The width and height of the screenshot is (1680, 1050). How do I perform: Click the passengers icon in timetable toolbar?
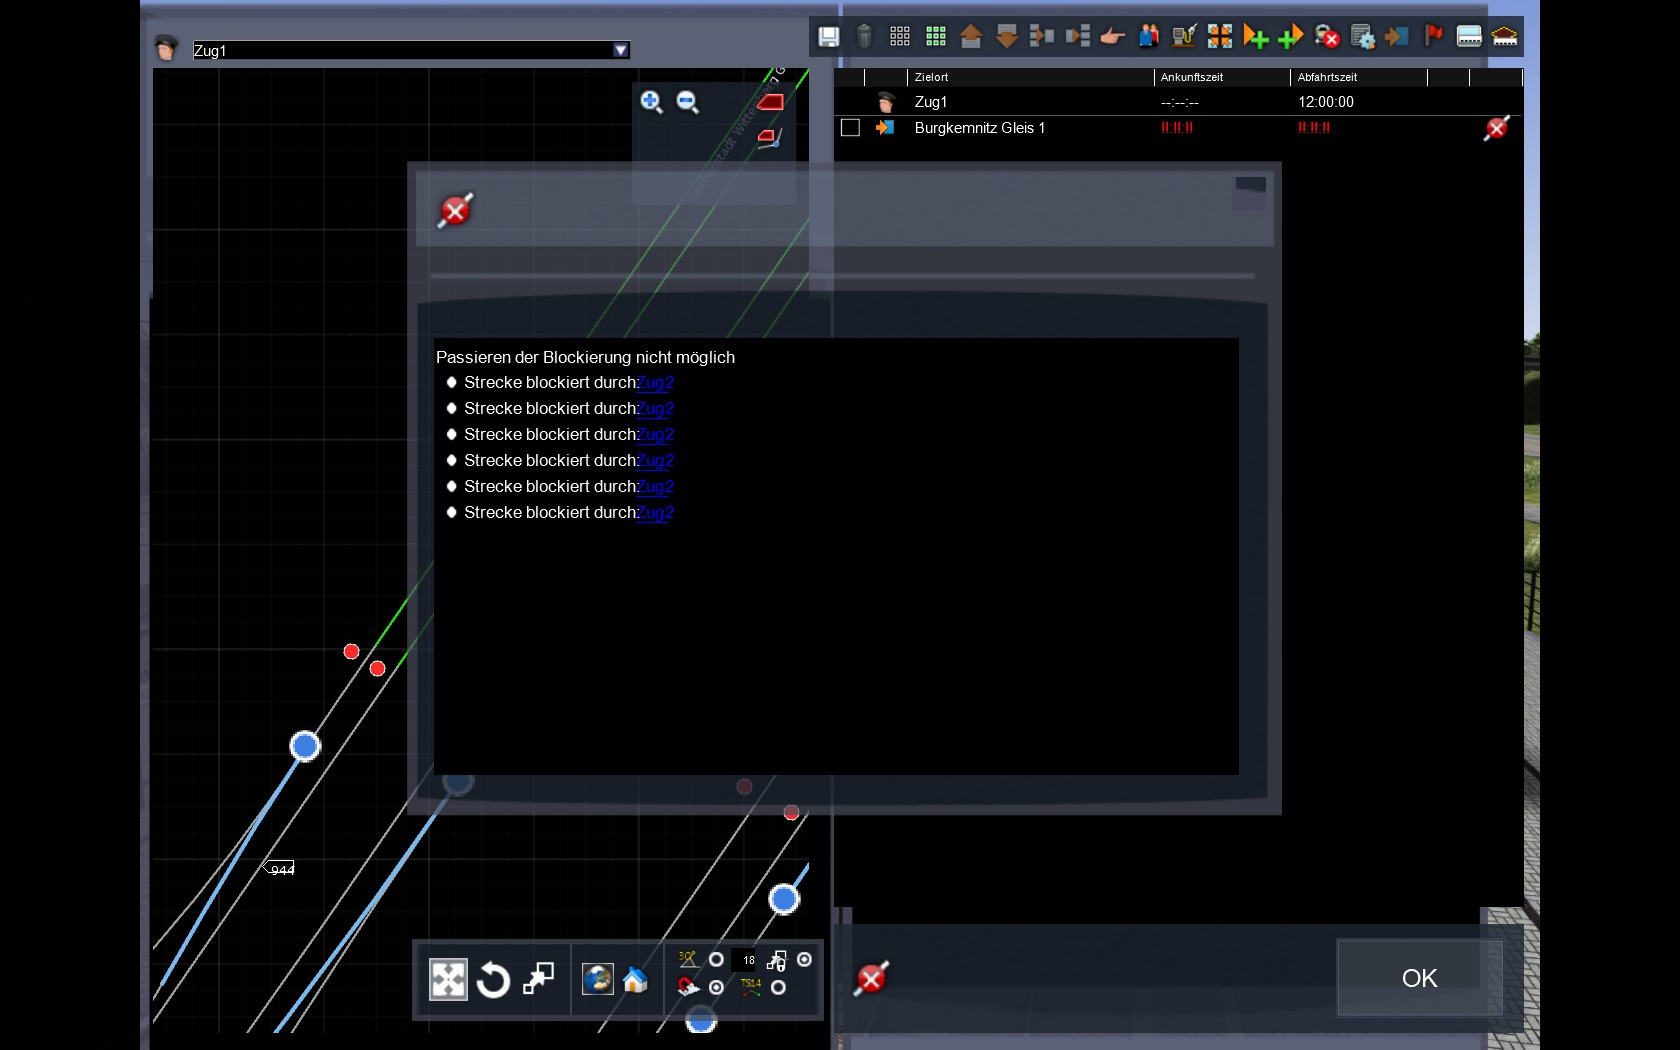pos(1148,37)
